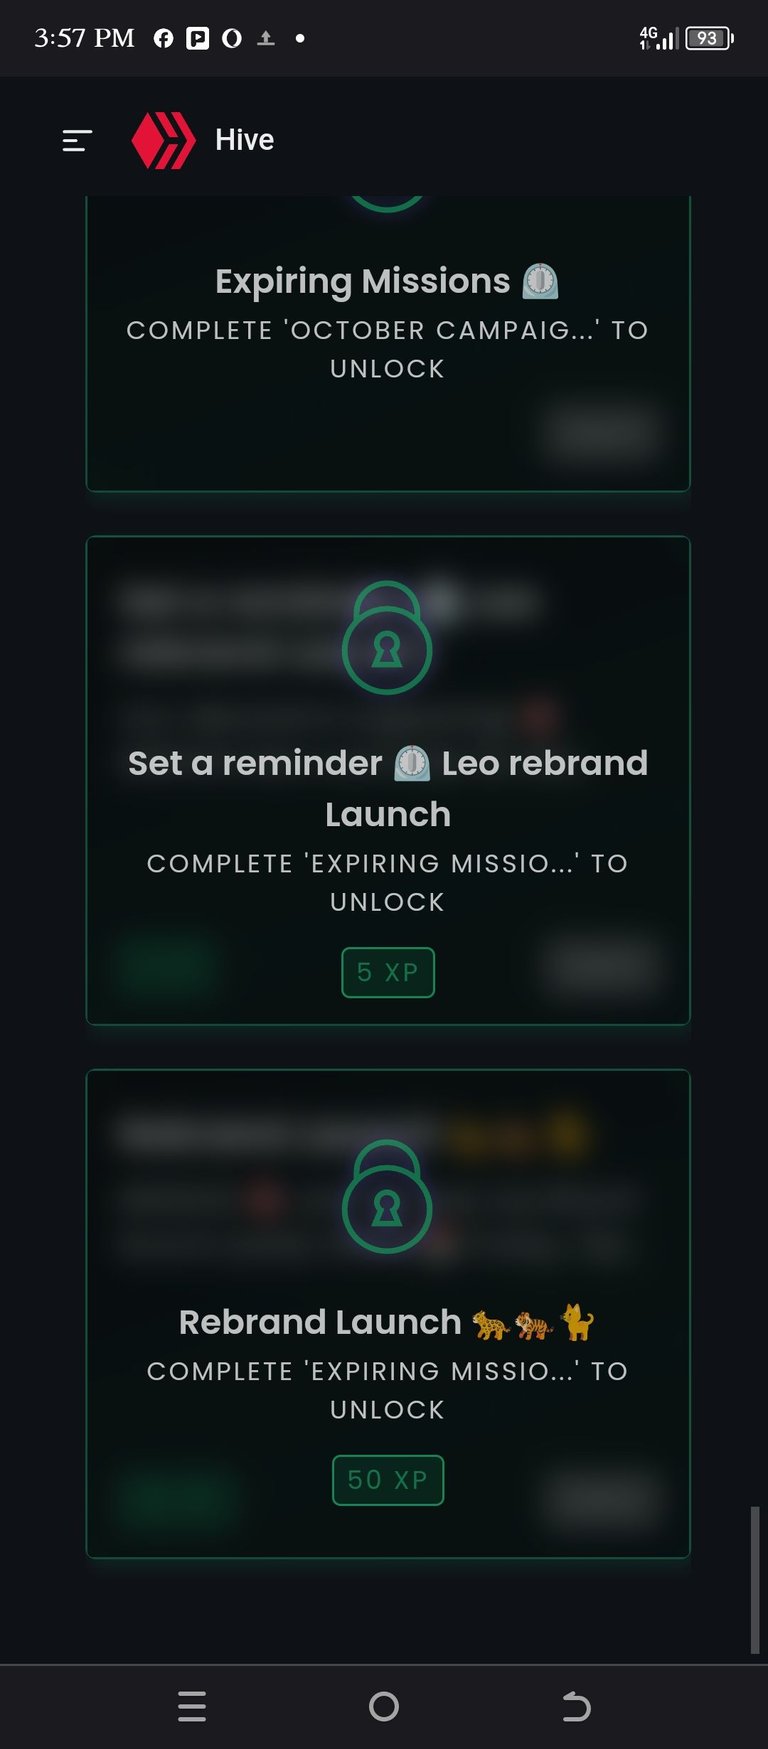768x1749 pixels.
Task: Tap the red Hive logo icon
Action: point(164,140)
